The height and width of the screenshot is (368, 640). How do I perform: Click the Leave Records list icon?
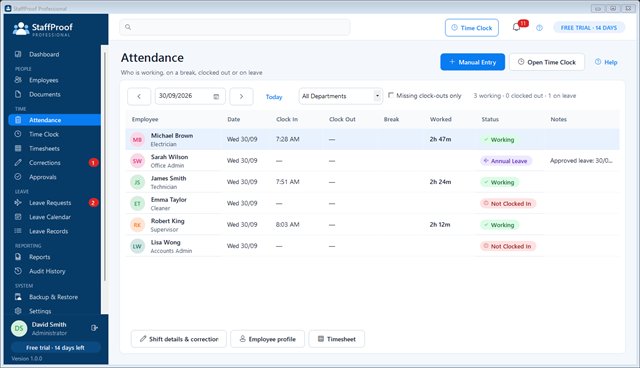click(x=18, y=231)
